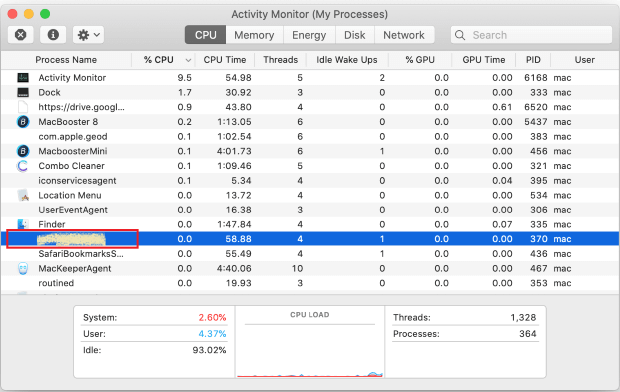The height and width of the screenshot is (392, 620).
Task: Select the routined process
Action: tap(56, 283)
